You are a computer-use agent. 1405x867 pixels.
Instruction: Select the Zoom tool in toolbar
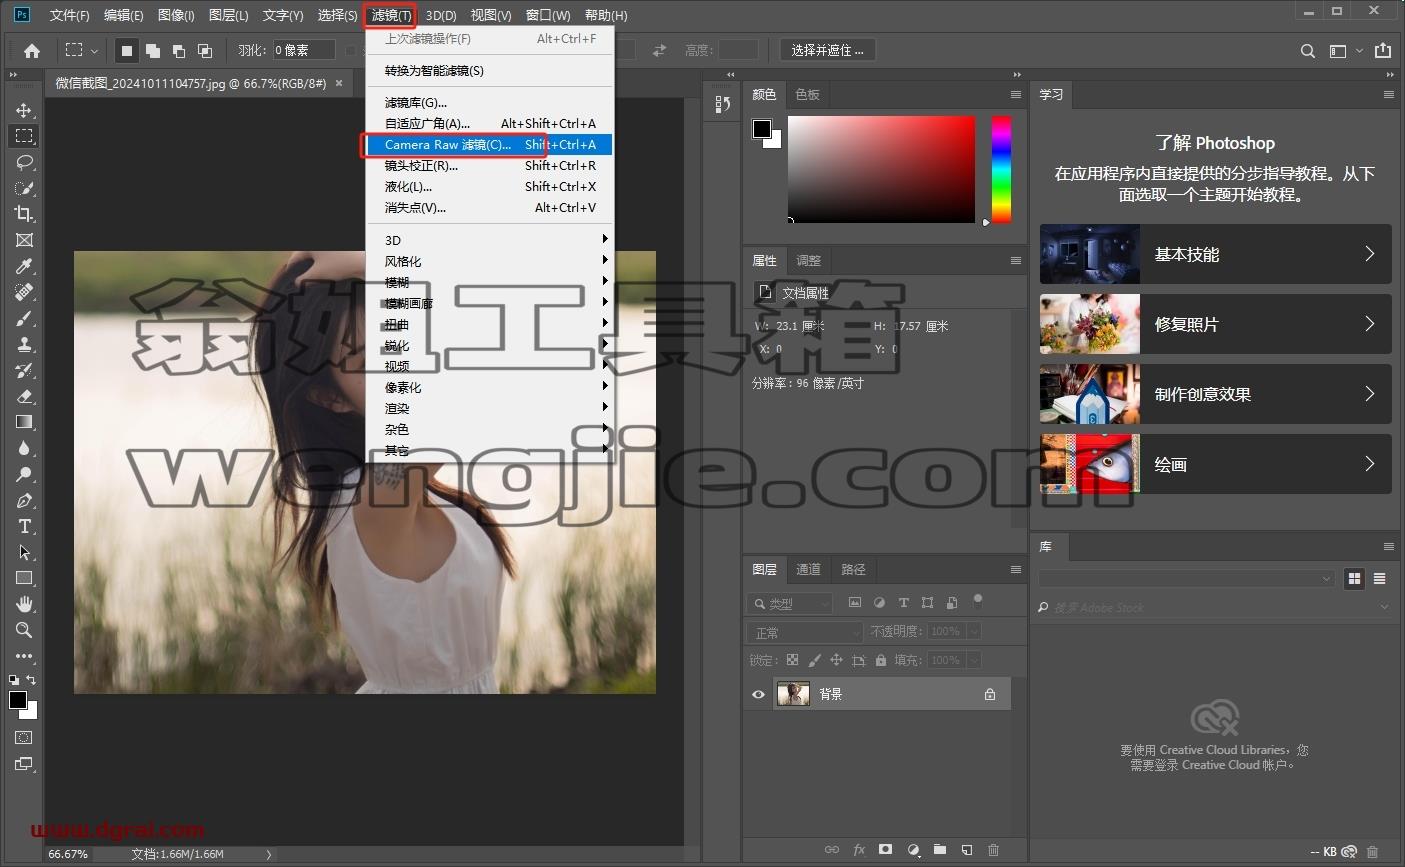[24, 630]
